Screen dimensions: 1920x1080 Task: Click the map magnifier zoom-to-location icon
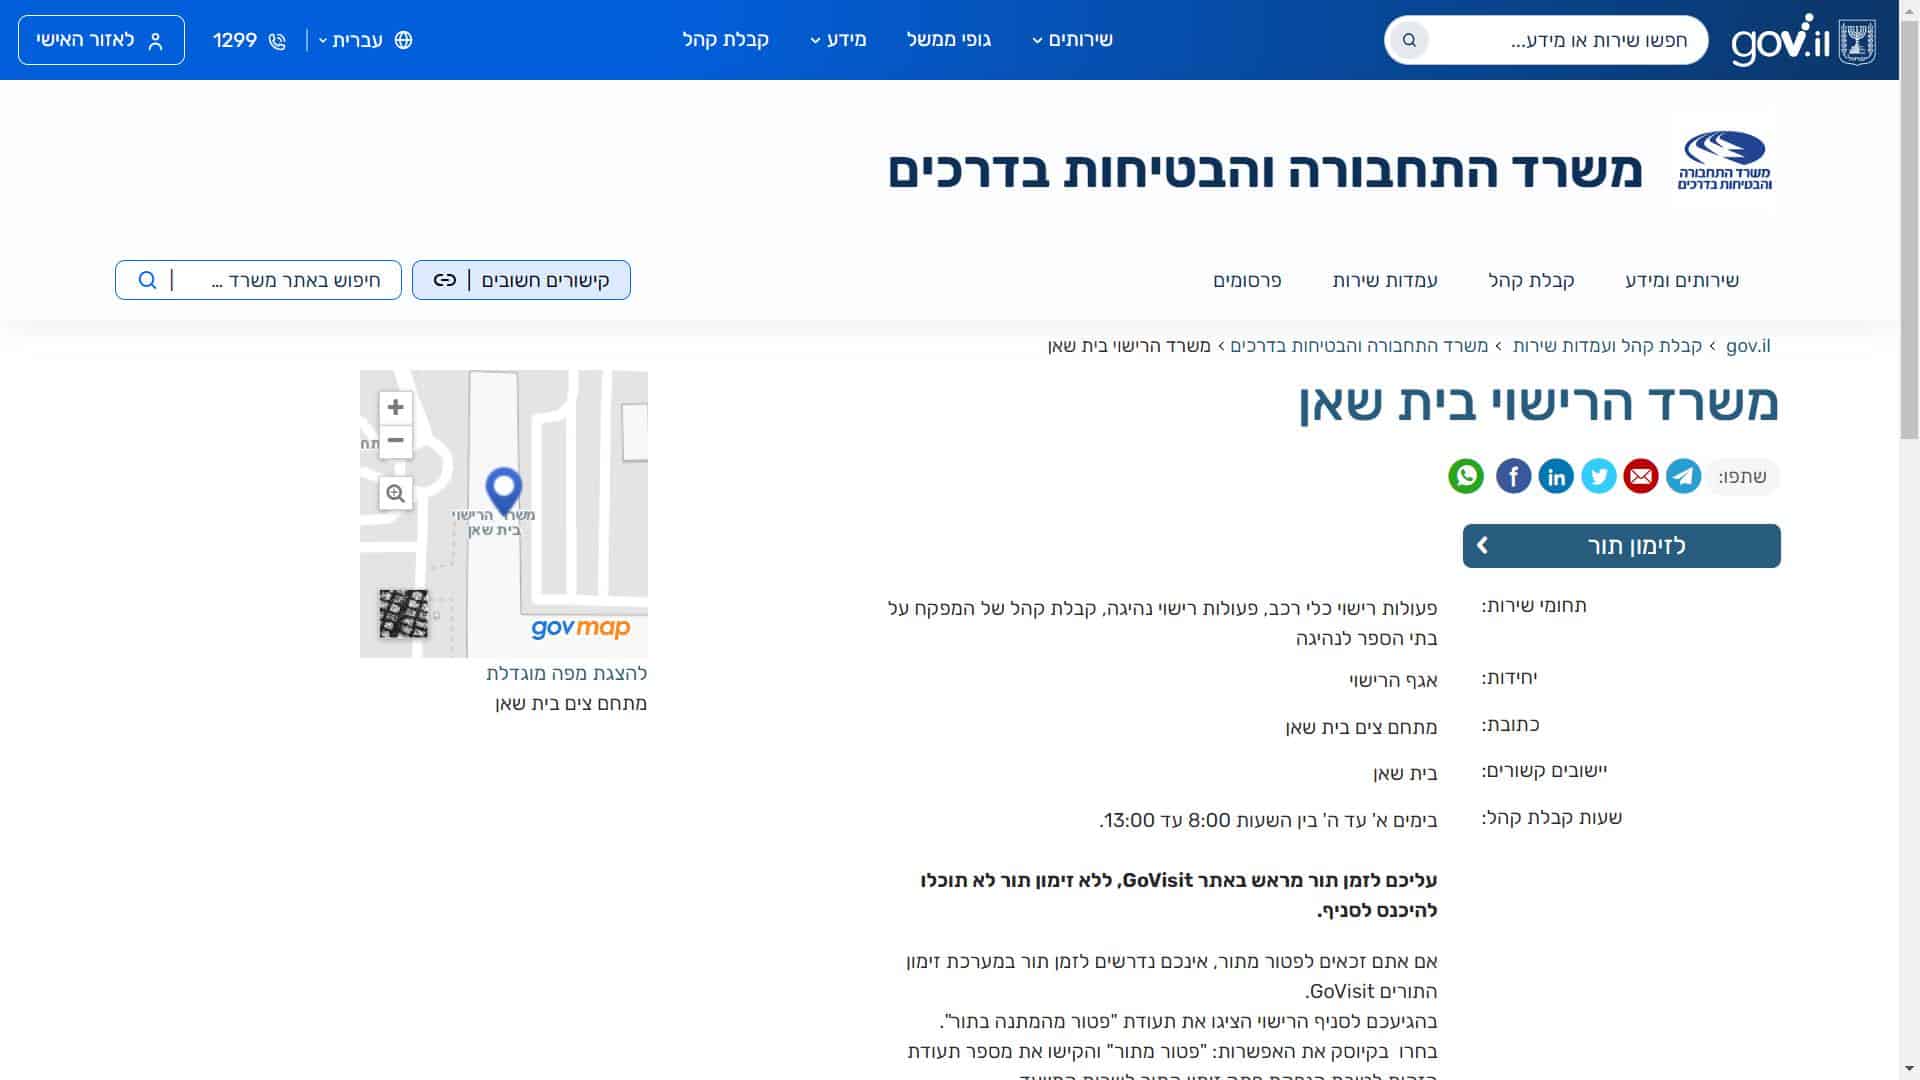396,493
